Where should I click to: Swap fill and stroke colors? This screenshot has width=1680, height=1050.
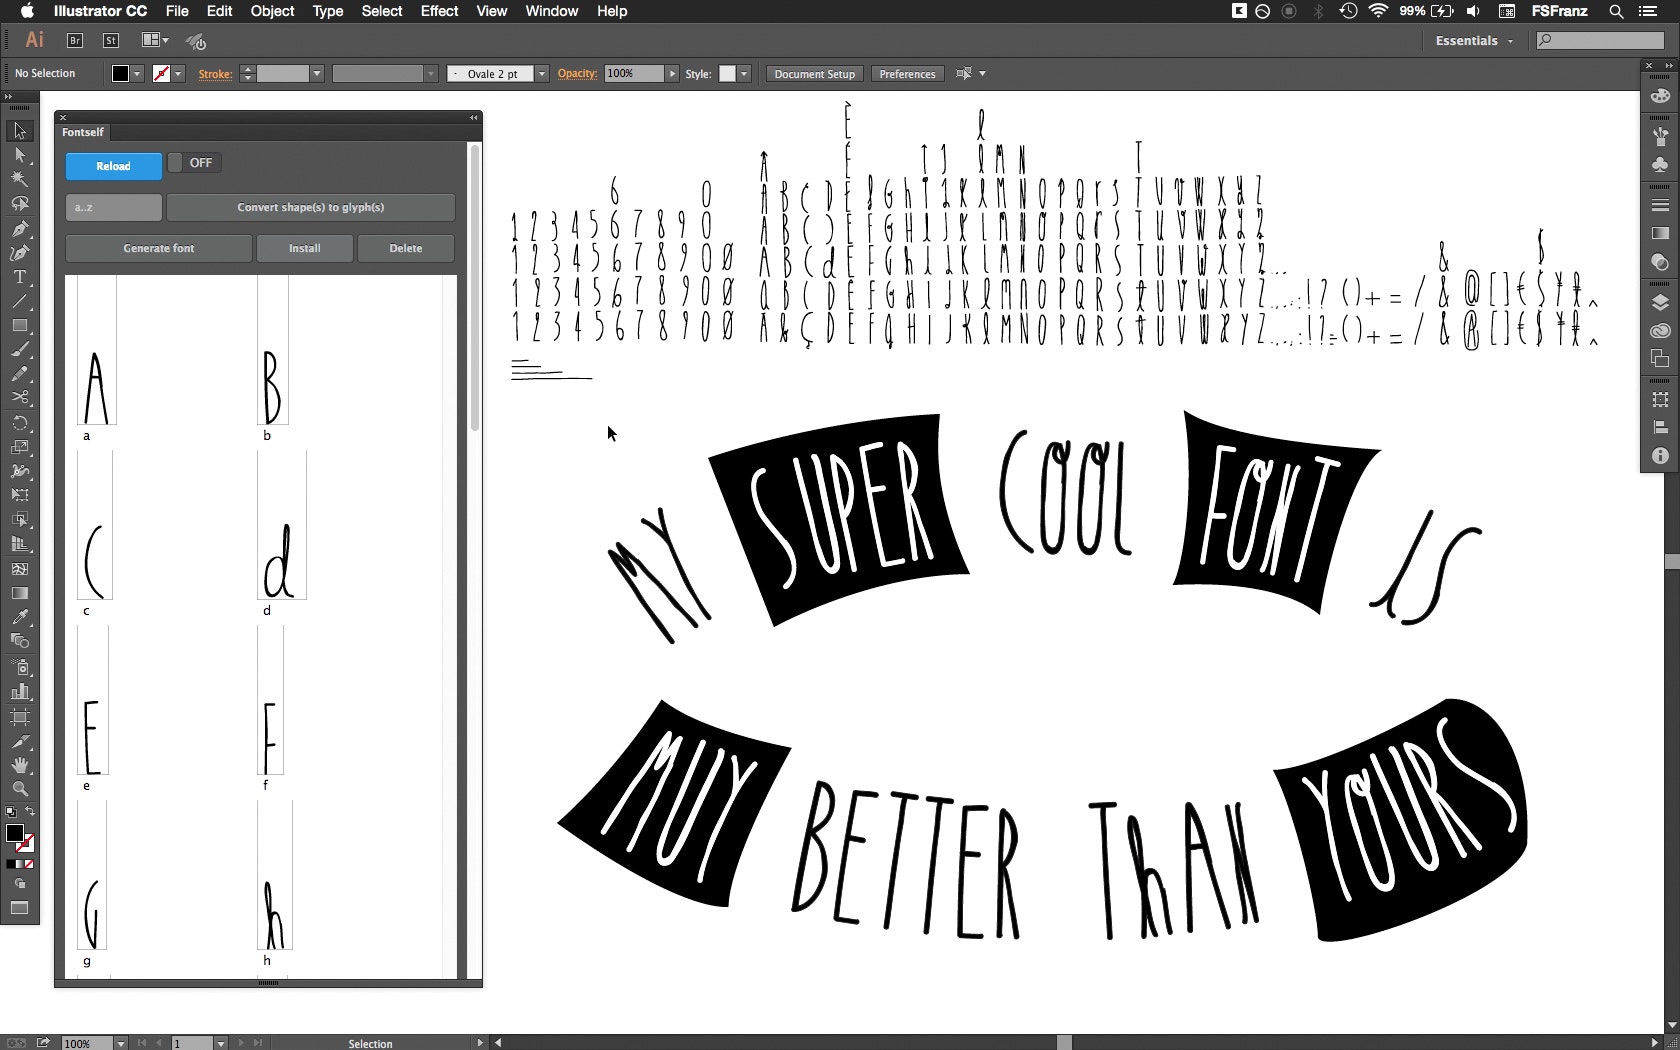coord(30,811)
